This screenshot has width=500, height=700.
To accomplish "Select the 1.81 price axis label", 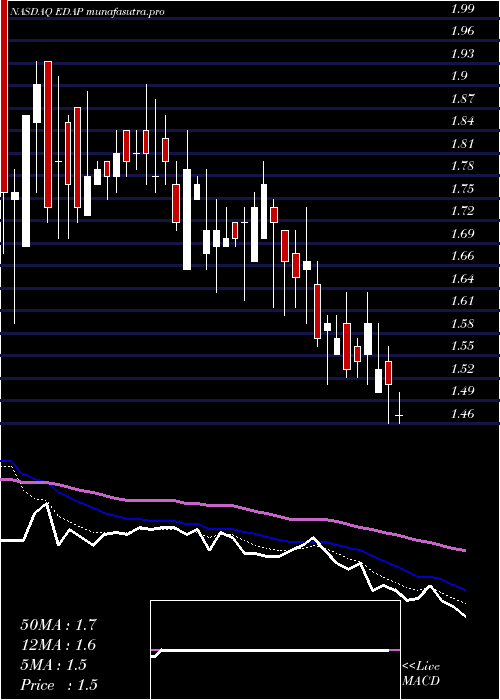I will click(462, 144).
